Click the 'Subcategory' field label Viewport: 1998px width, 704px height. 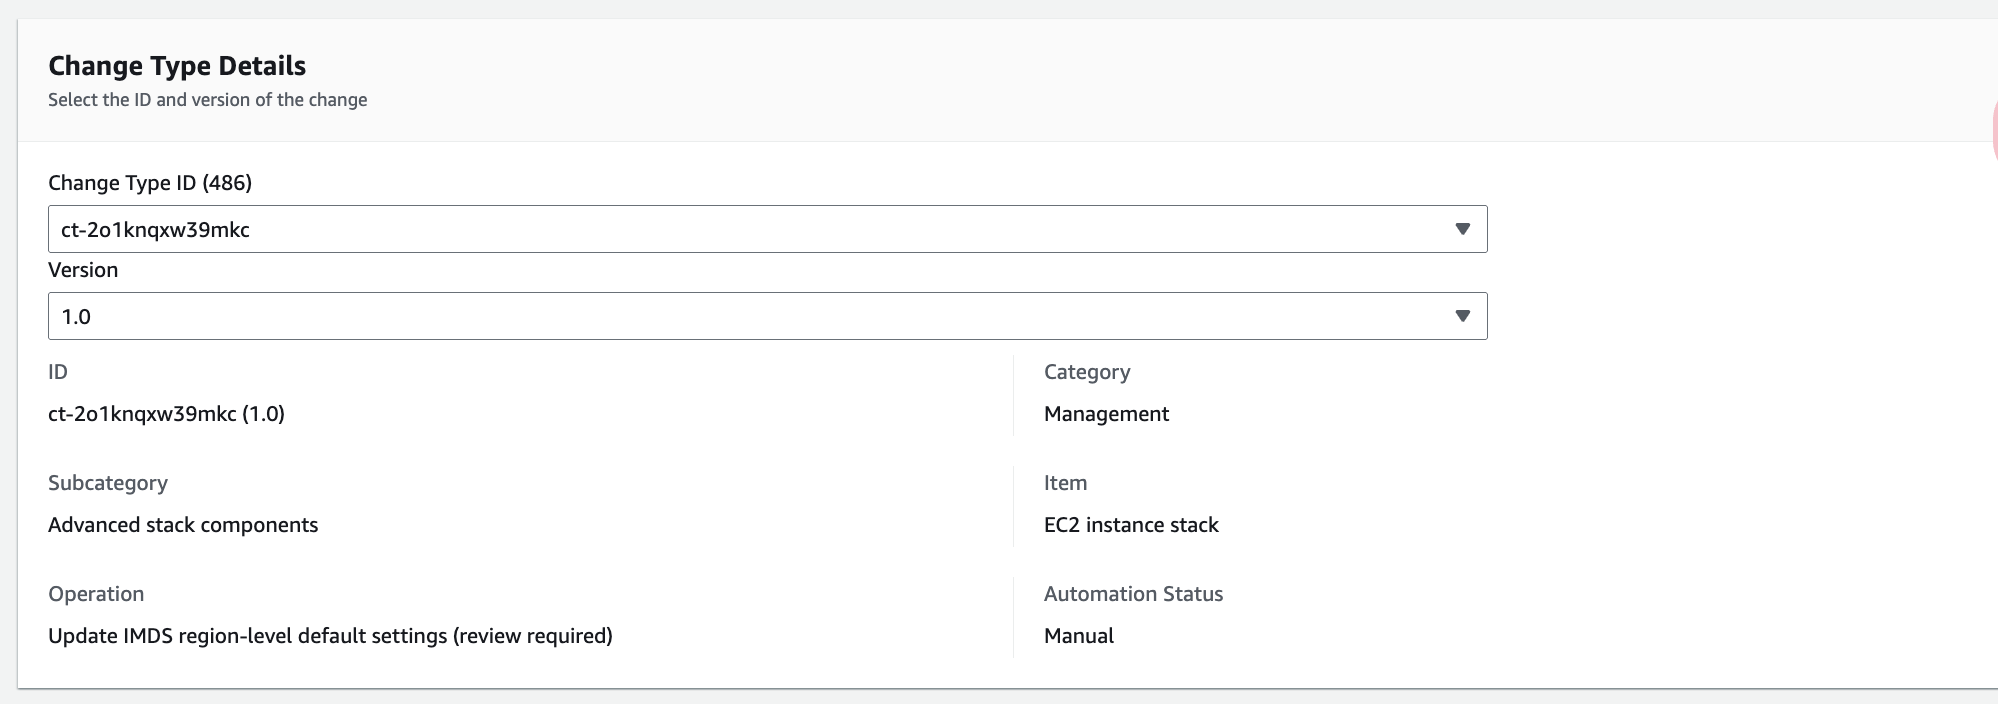[108, 483]
